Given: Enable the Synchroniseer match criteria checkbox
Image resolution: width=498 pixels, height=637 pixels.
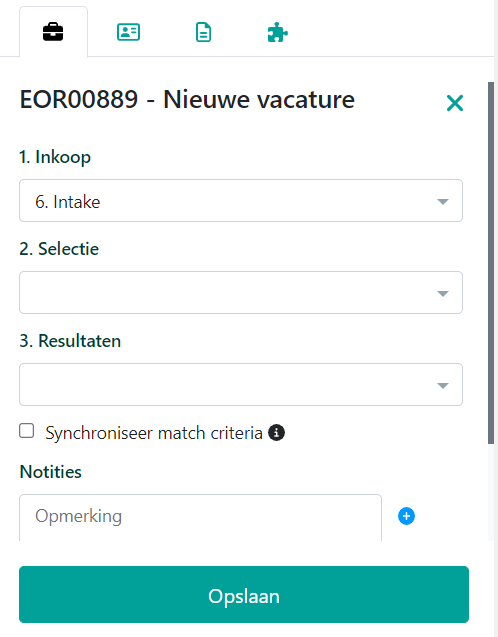Looking at the screenshot, I should (27, 431).
